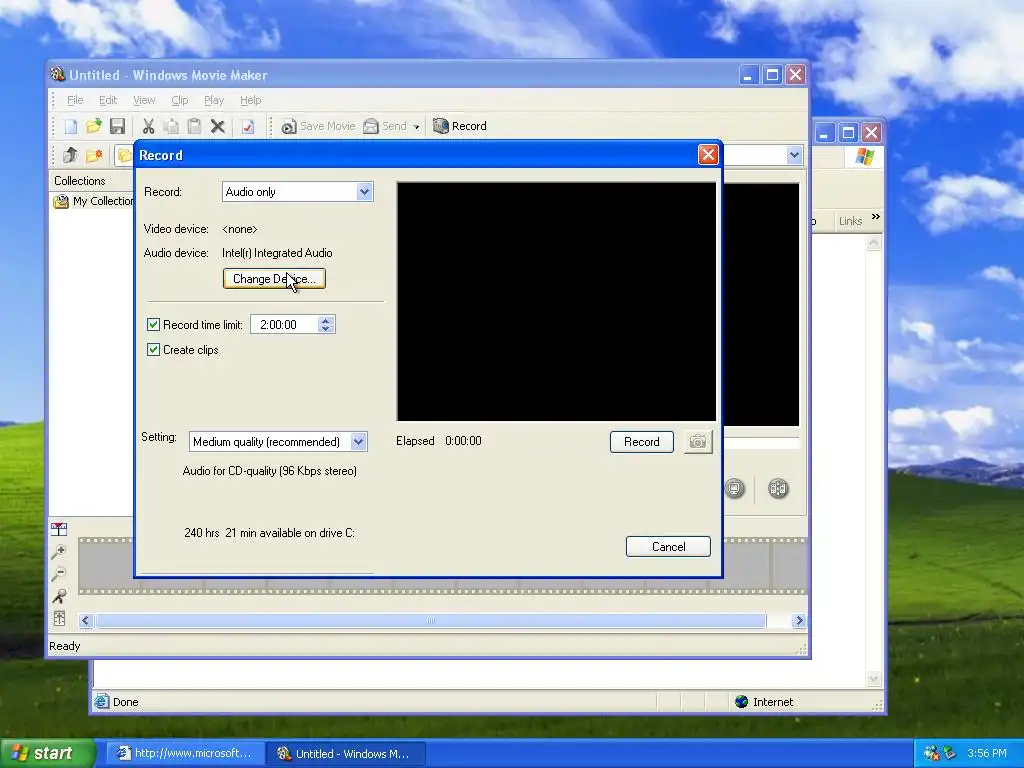Screen dimensions: 1024x768
Task: Click Links in the browser window
Action: pos(850,221)
